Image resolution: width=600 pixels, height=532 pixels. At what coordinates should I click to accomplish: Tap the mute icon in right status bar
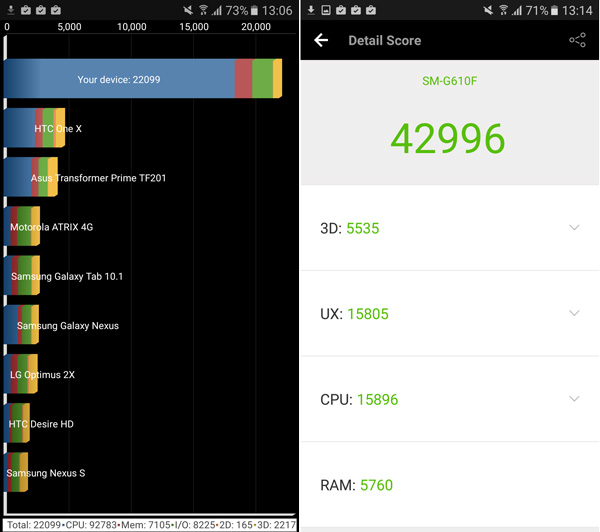click(488, 10)
